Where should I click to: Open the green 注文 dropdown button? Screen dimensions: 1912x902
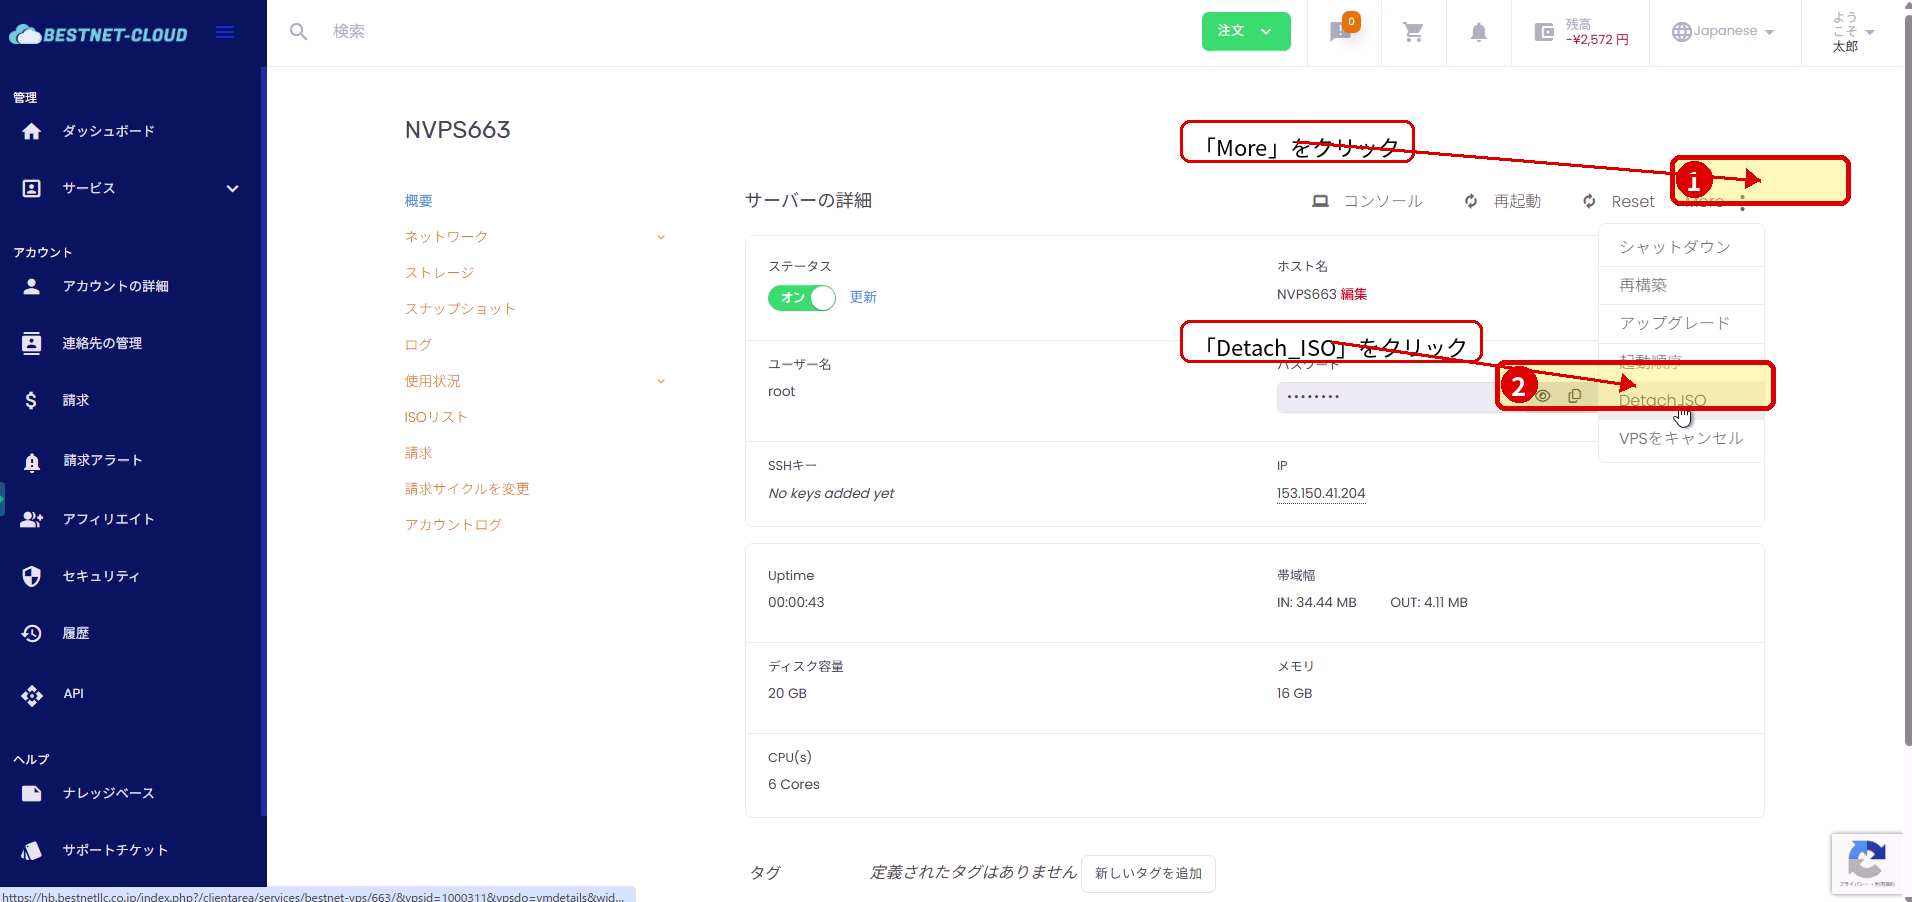[x=1245, y=31]
